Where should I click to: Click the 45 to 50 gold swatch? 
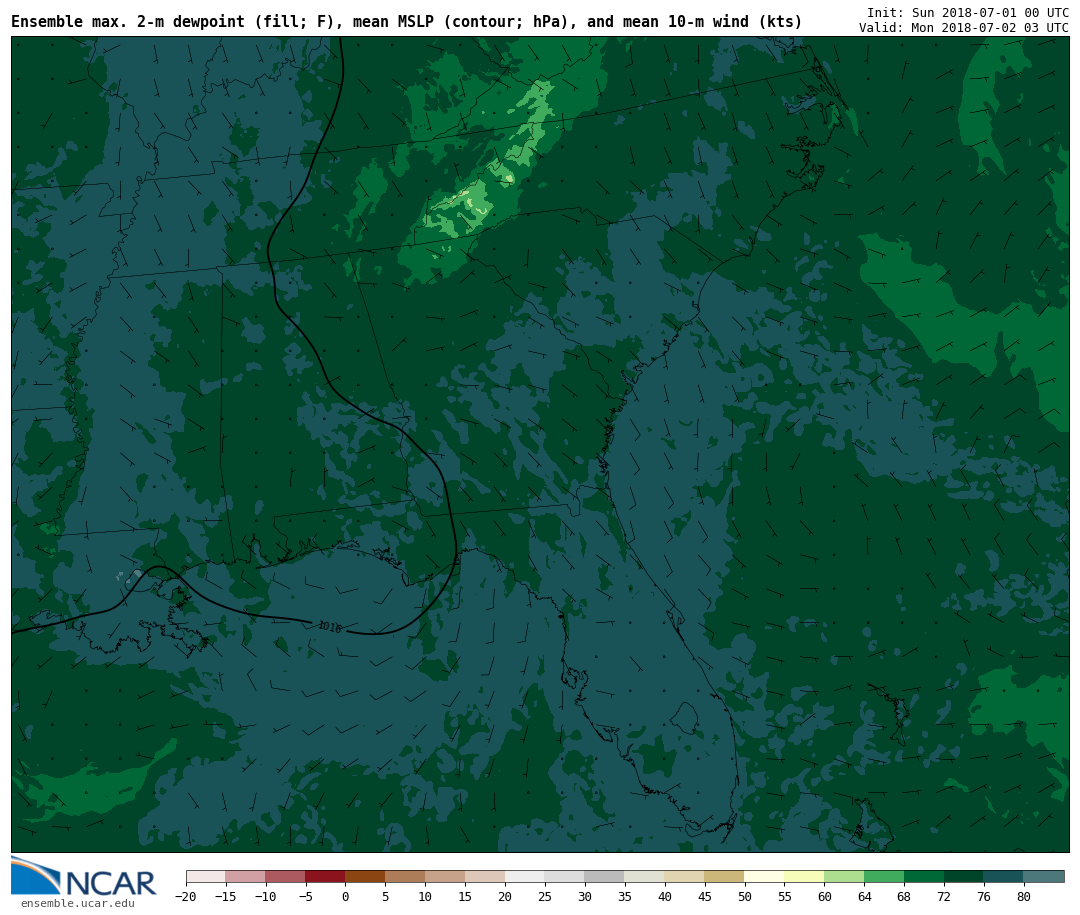click(x=725, y=877)
